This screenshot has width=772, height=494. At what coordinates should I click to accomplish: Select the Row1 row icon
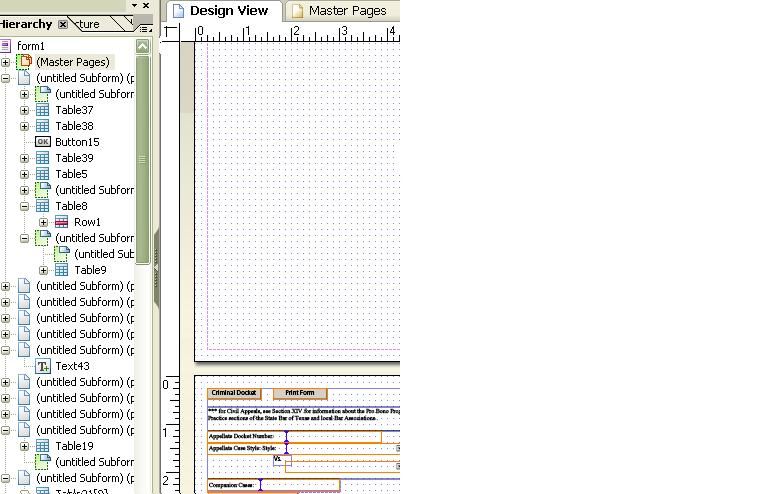(62, 222)
